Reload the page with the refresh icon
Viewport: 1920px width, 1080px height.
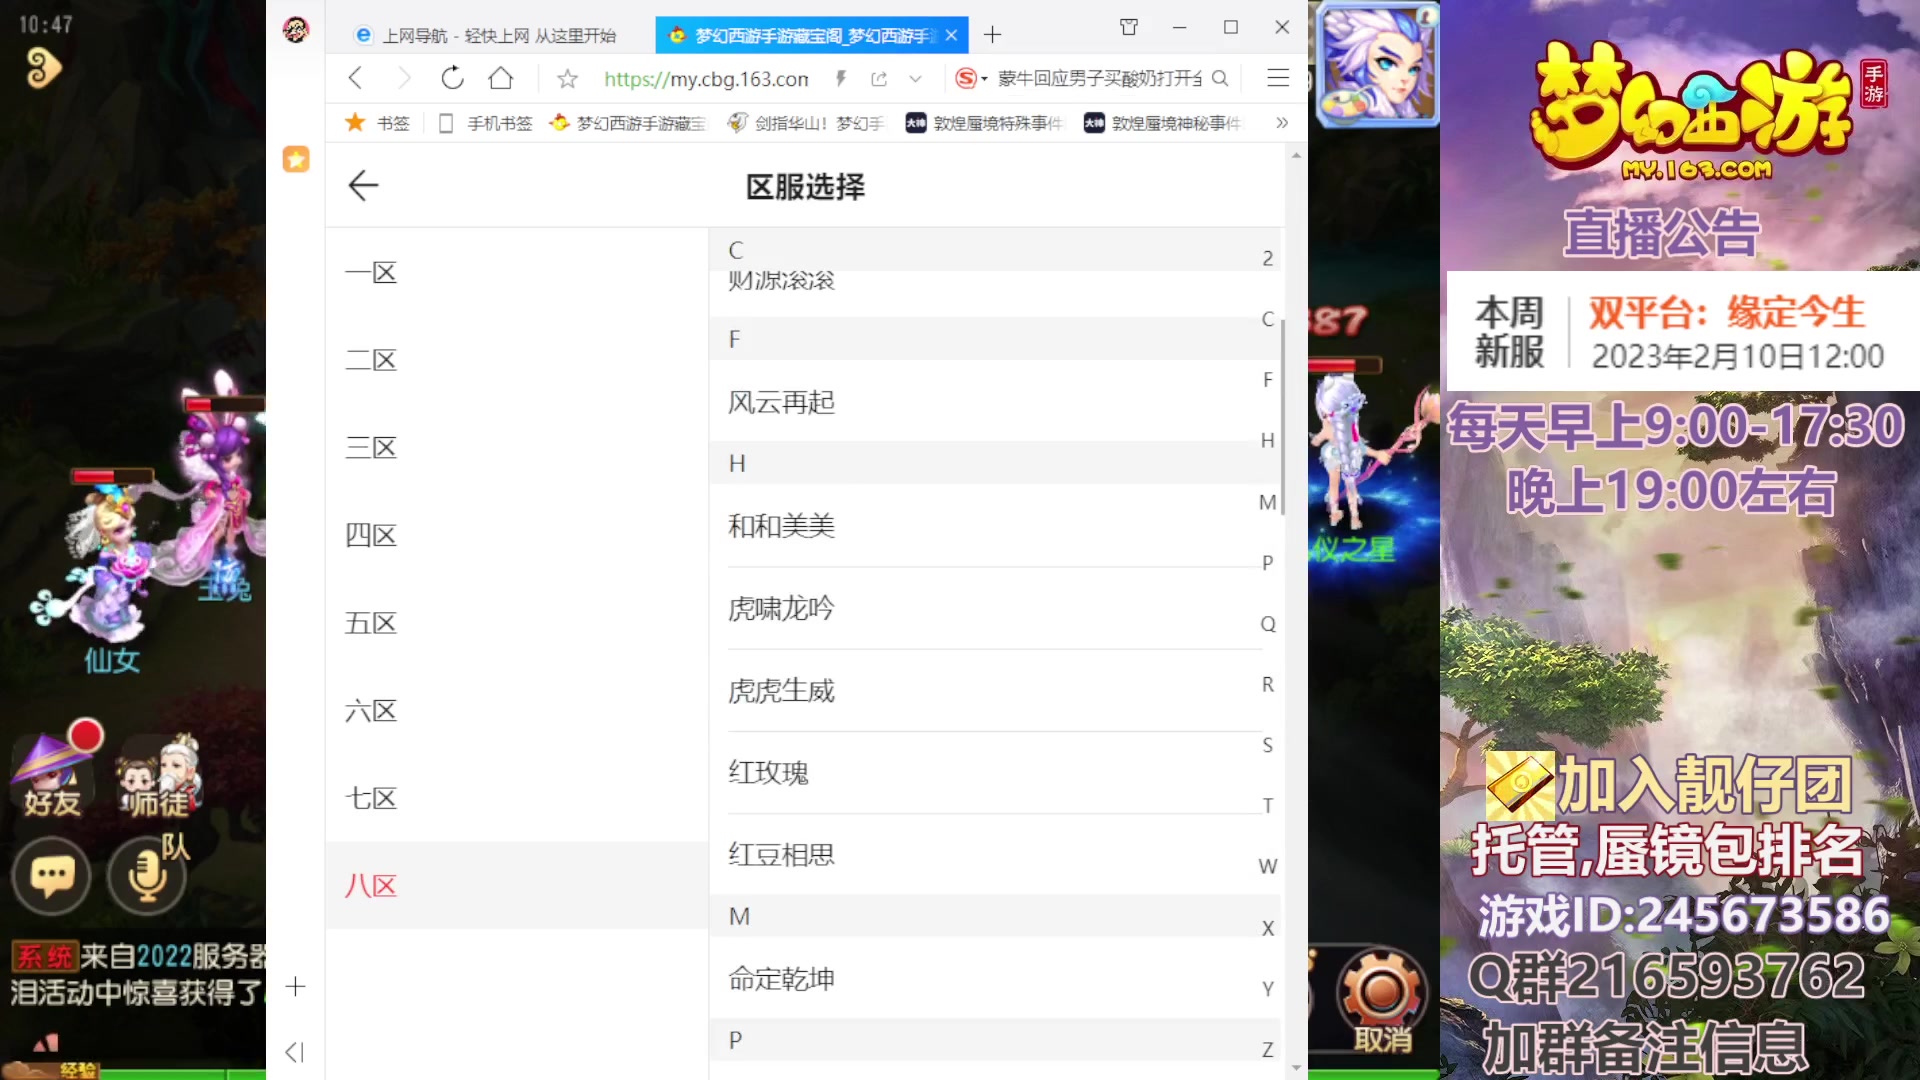452,78
